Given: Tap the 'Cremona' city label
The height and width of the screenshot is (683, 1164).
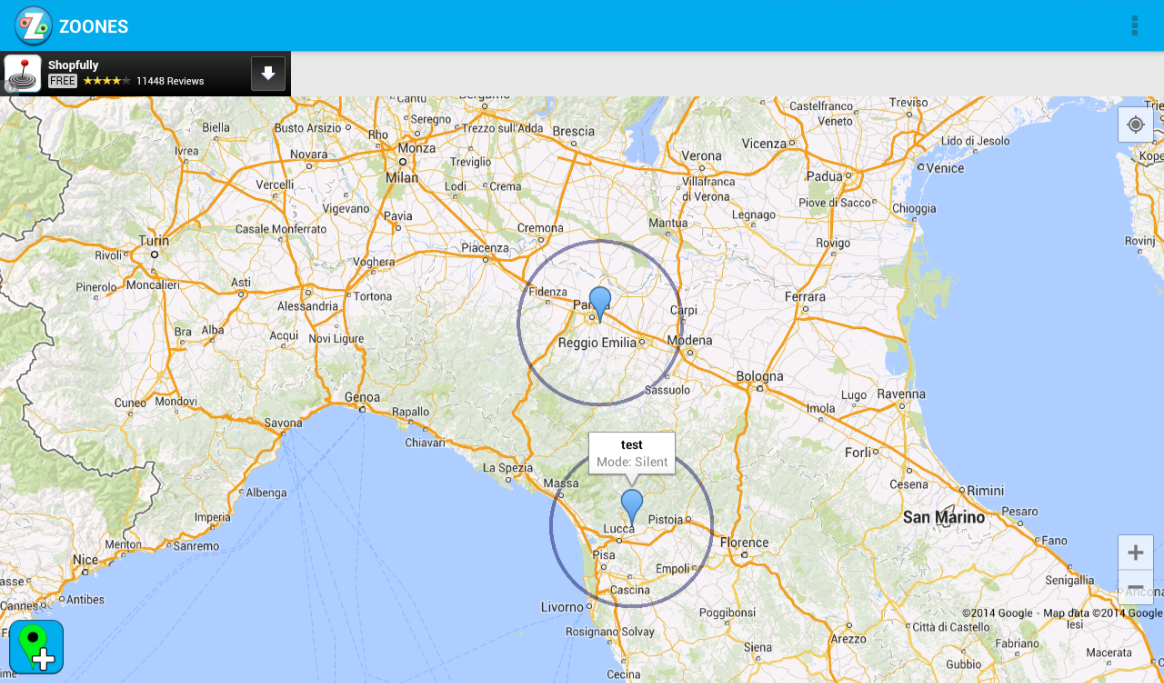Looking at the screenshot, I should pos(540,228).
